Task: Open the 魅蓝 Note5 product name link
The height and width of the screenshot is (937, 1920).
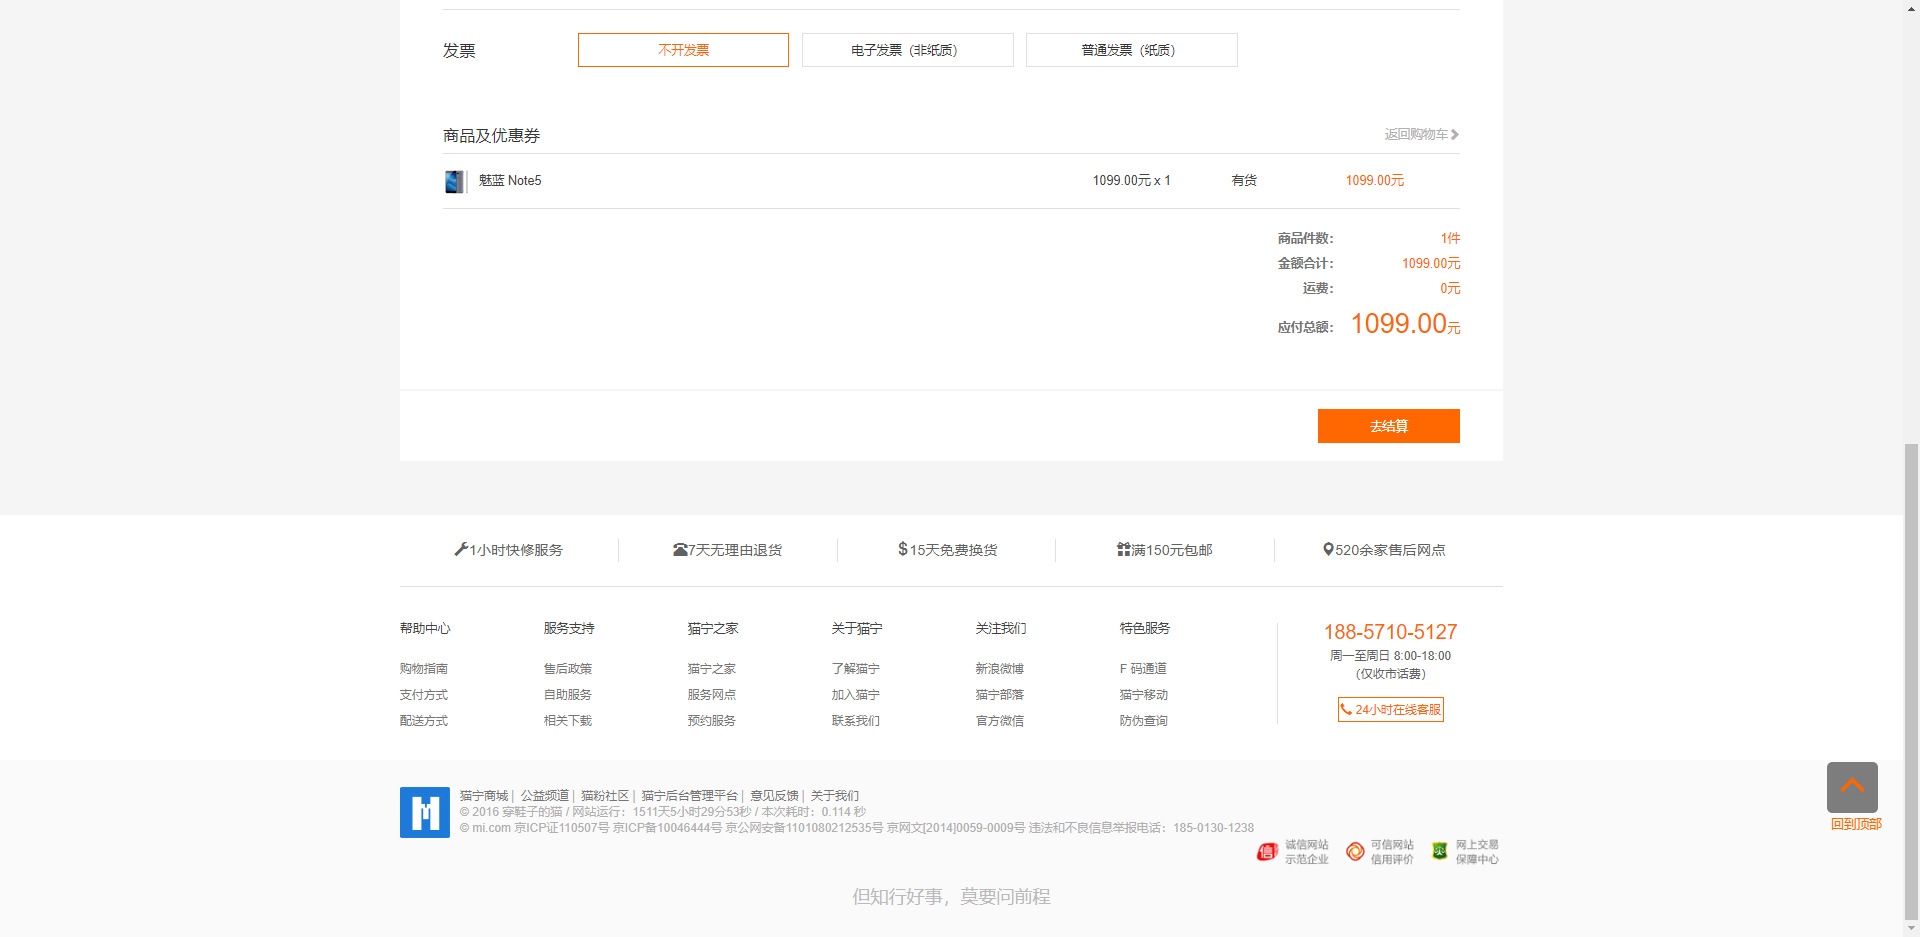Action: pyautogui.click(x=510, y=181)
